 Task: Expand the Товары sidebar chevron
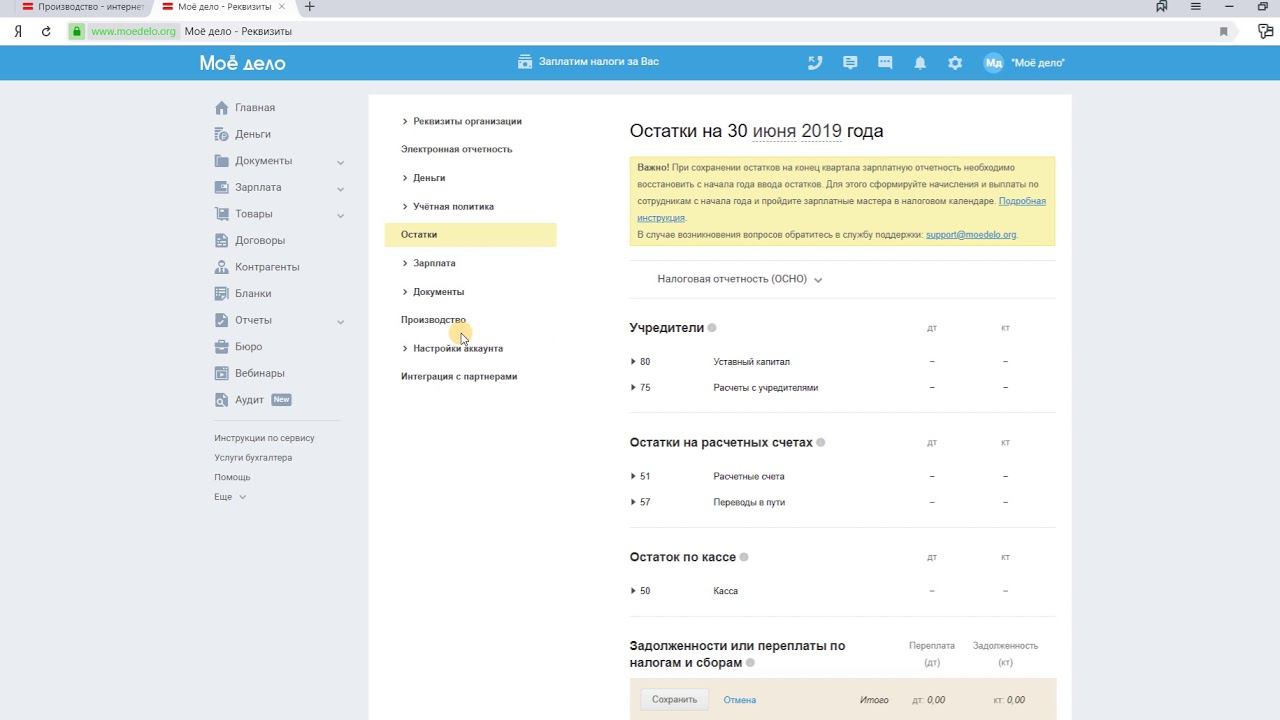tap(340, 215)
